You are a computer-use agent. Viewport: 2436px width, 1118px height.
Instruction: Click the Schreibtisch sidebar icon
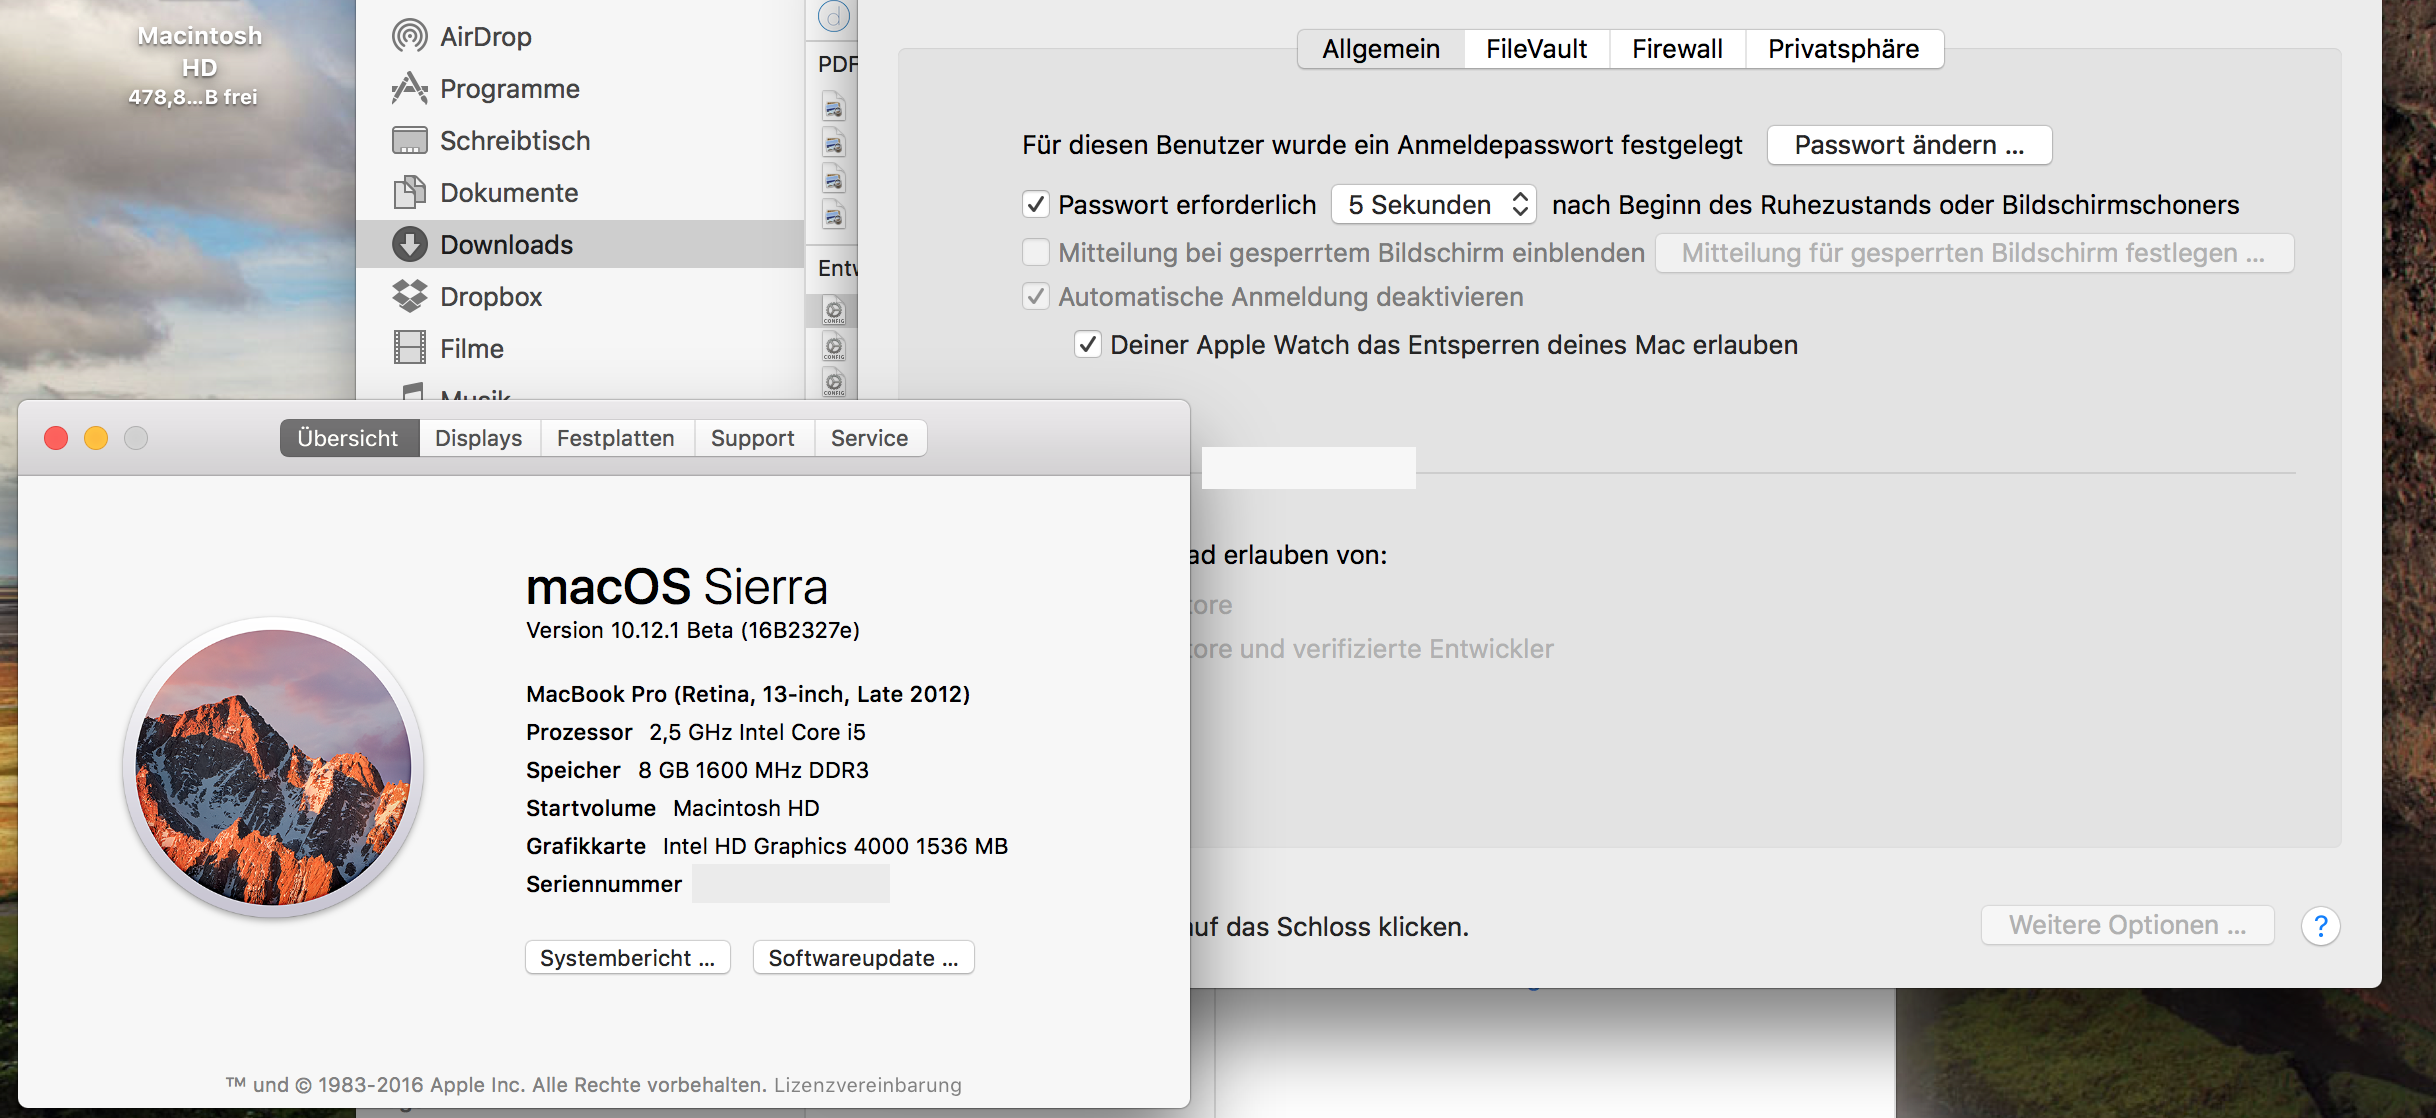coord(409,141)
